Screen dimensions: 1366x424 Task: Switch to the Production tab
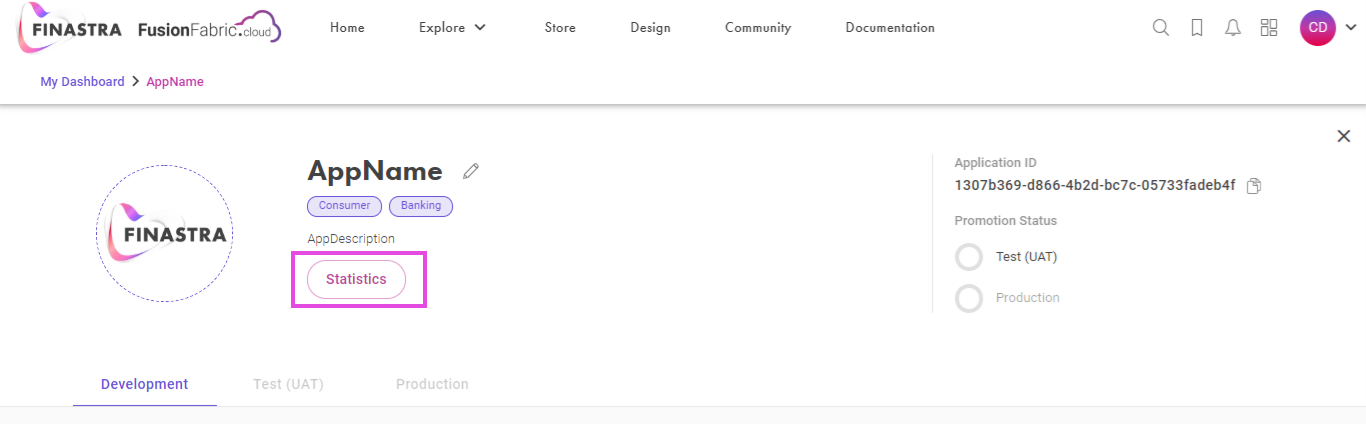432,384
